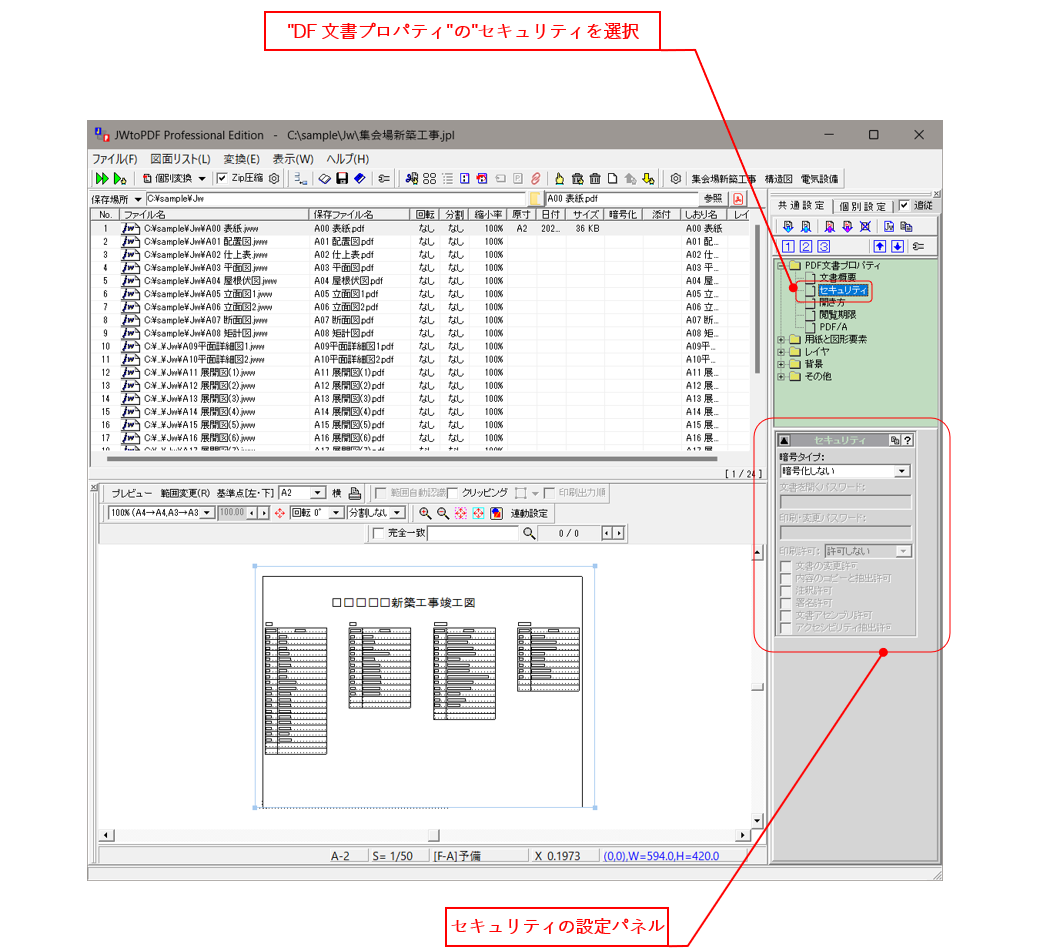Enable the クリッピング checkbox

coord(453,493)
